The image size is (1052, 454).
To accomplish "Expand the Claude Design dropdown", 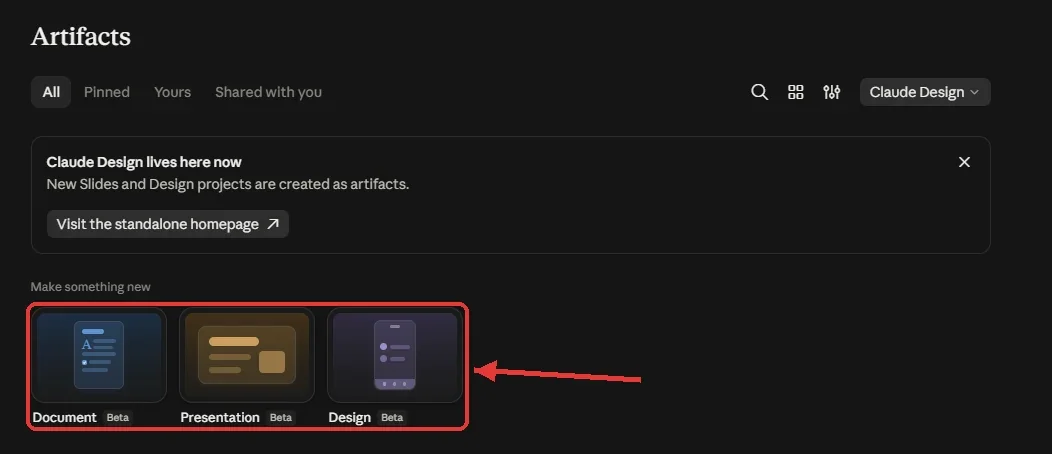I will tap(925, 93).
